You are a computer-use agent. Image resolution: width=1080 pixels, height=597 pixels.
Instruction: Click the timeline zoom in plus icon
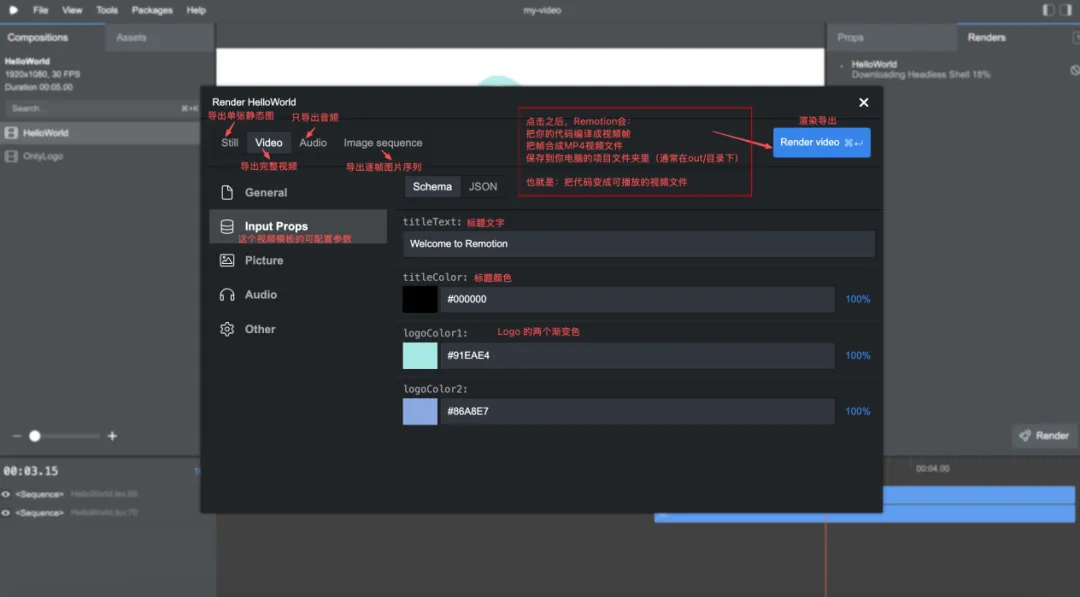tap(112, 436)
